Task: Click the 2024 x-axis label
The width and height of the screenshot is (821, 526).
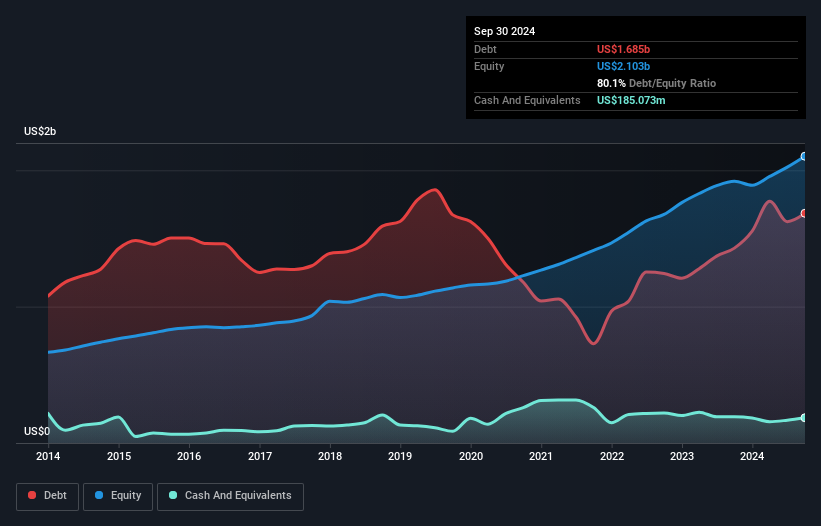Action: [752, 456]
